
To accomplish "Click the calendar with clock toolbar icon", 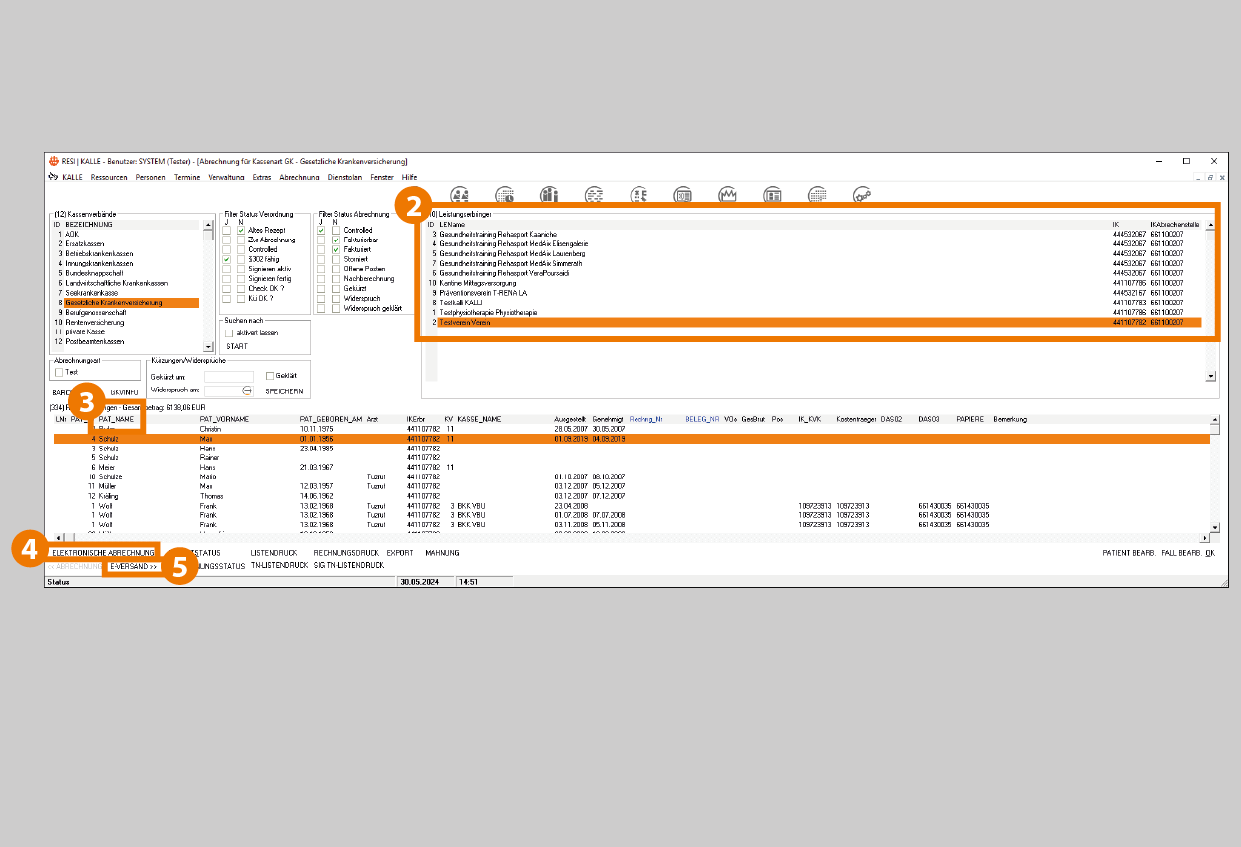I will [505, 195].
